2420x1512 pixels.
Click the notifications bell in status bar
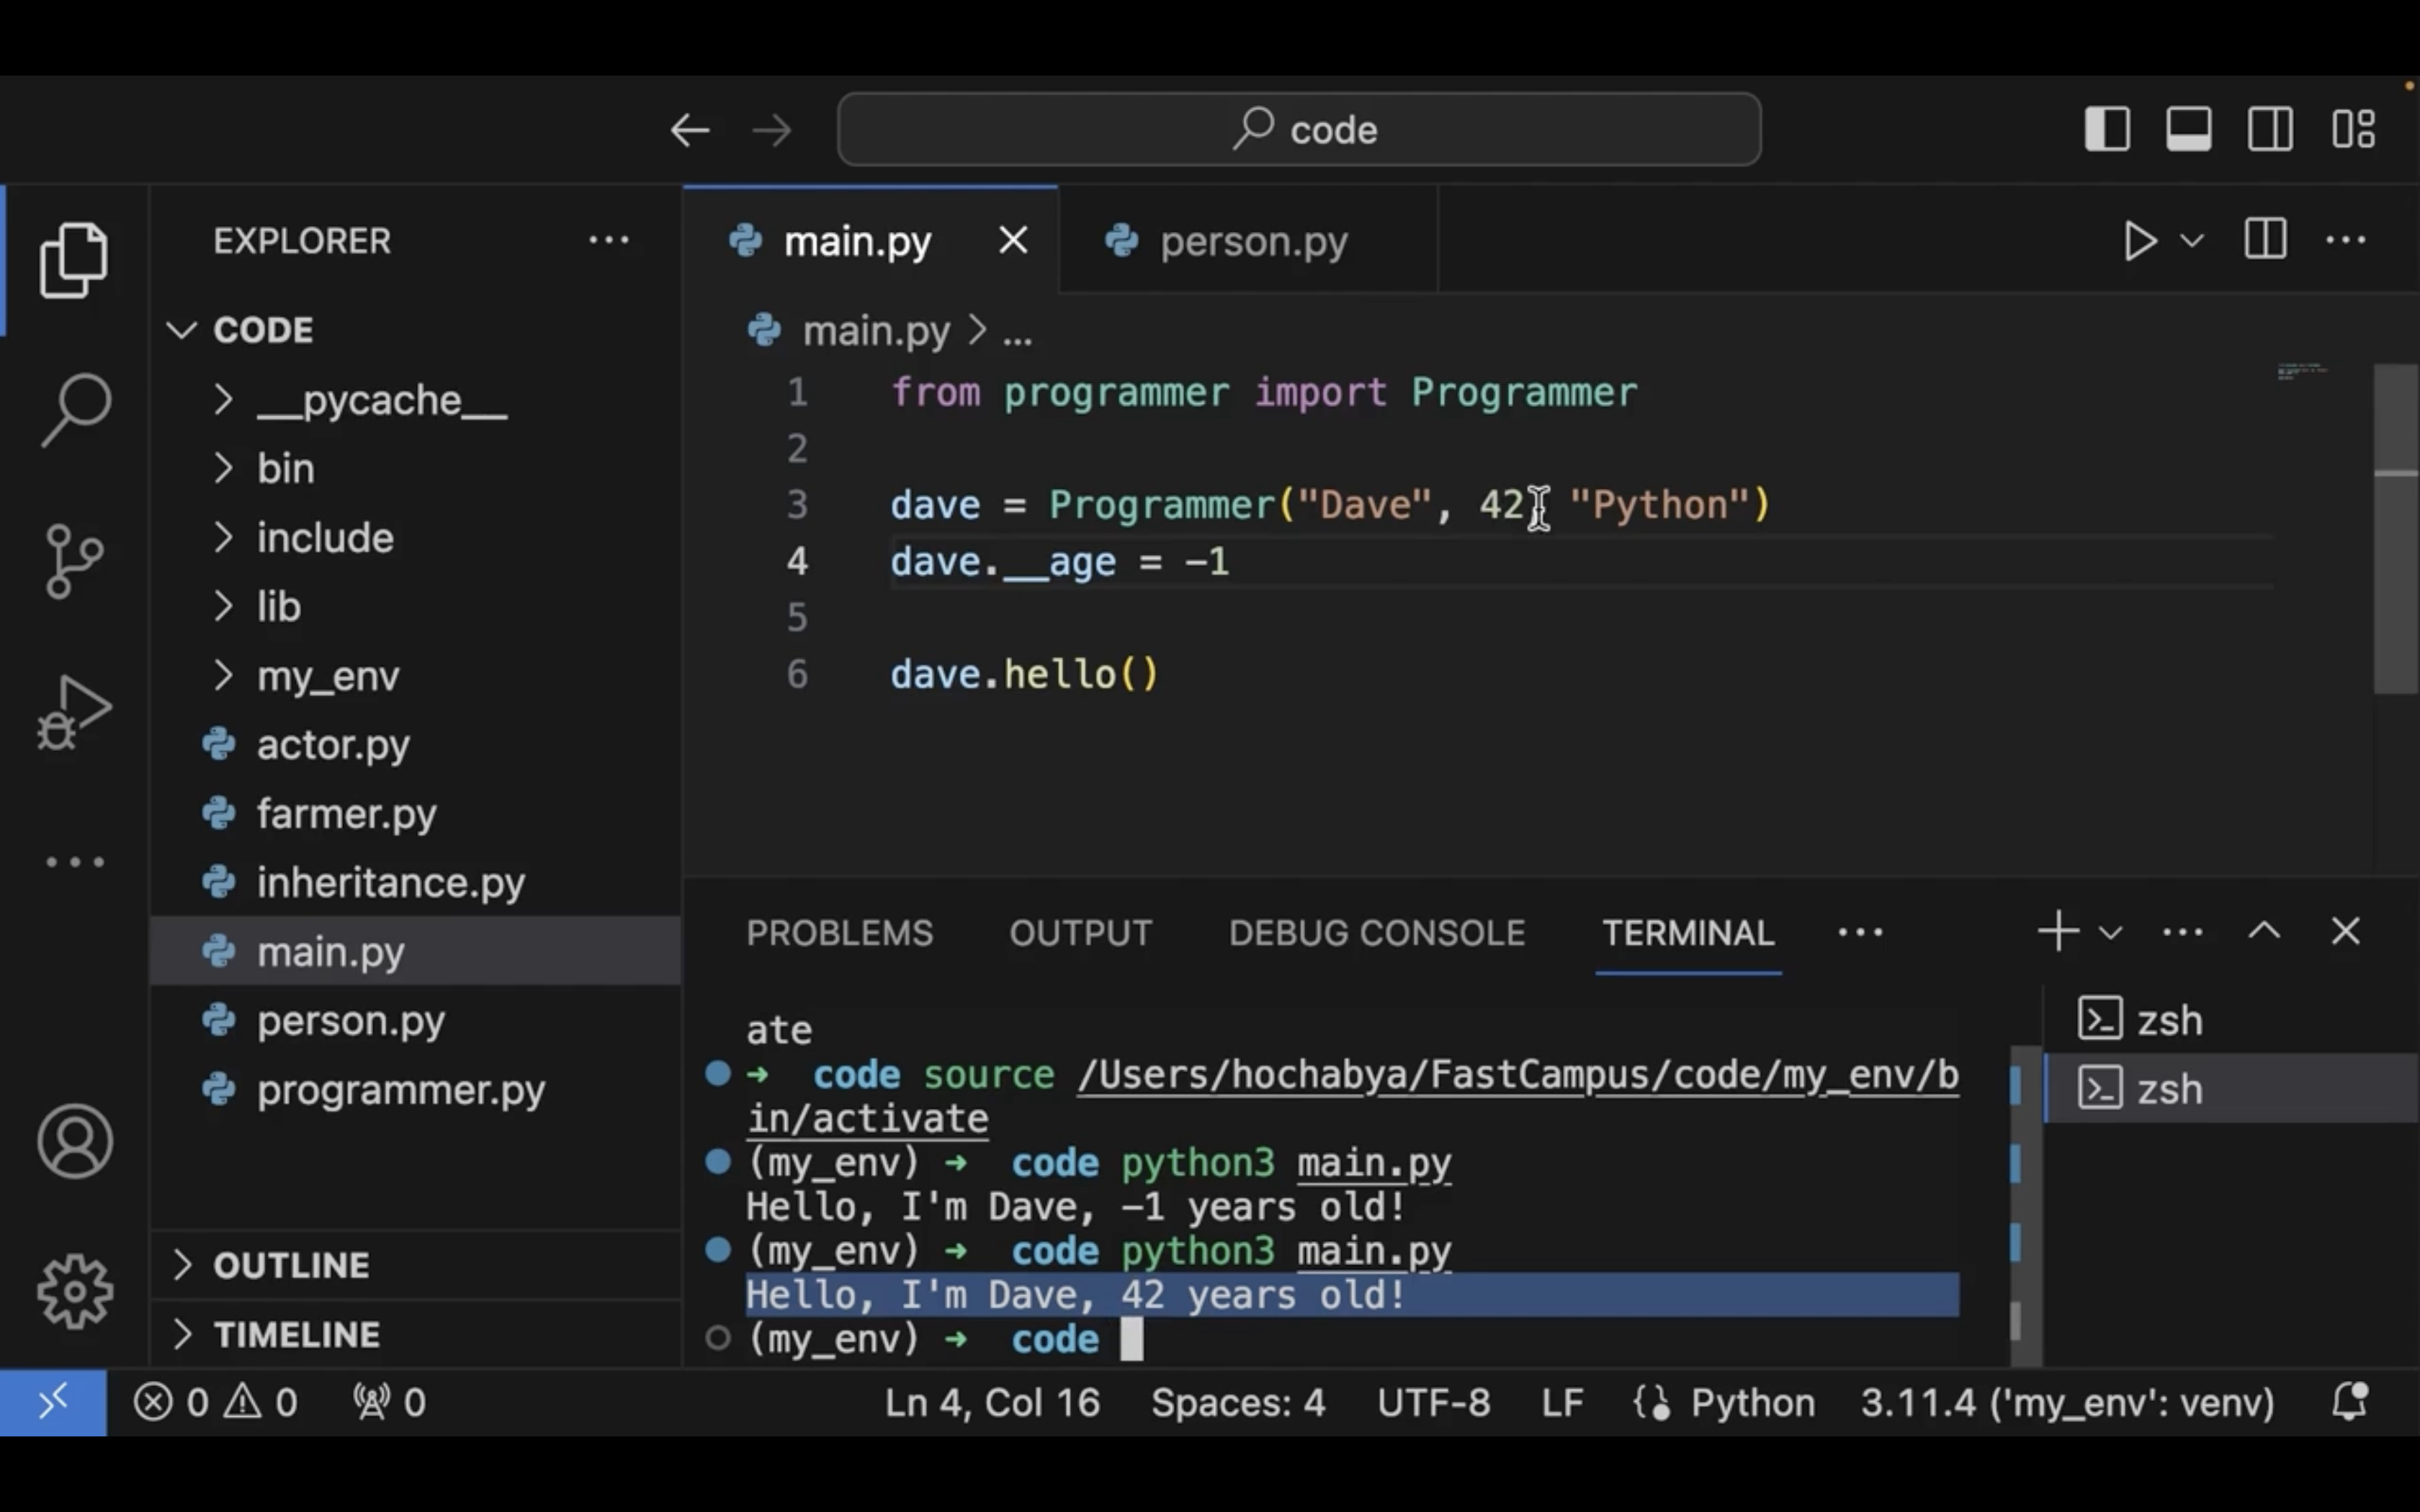(x=2349, y=1402)
